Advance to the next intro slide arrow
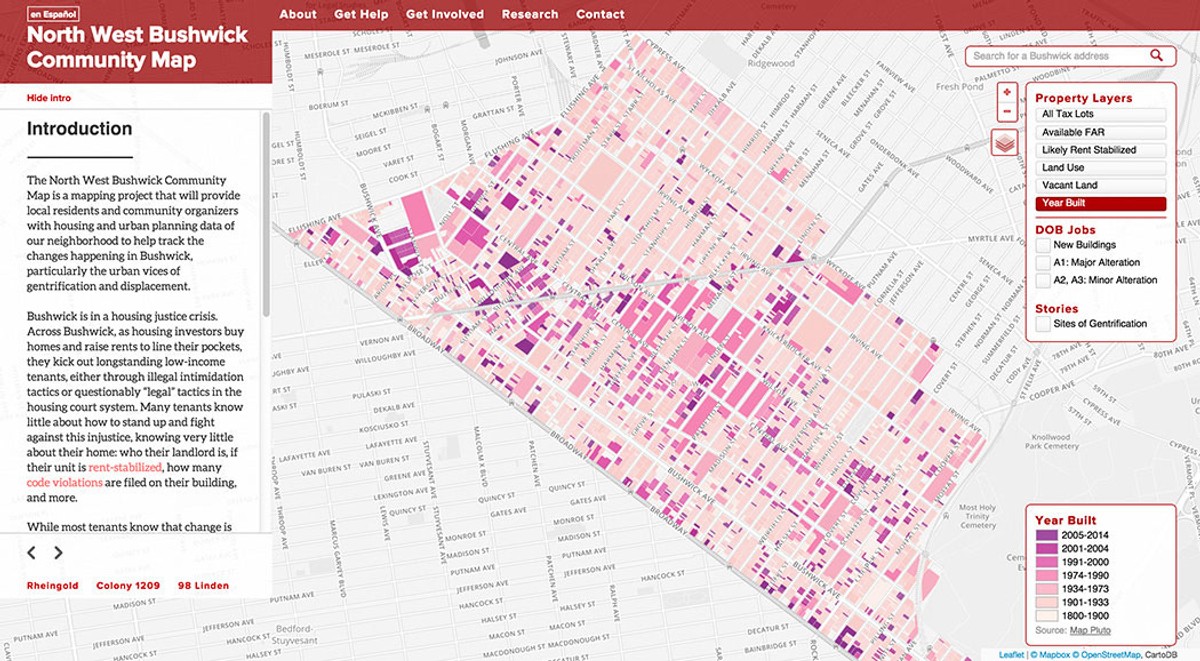This screenshot has height=661, width=1200. tap(58, 552)
